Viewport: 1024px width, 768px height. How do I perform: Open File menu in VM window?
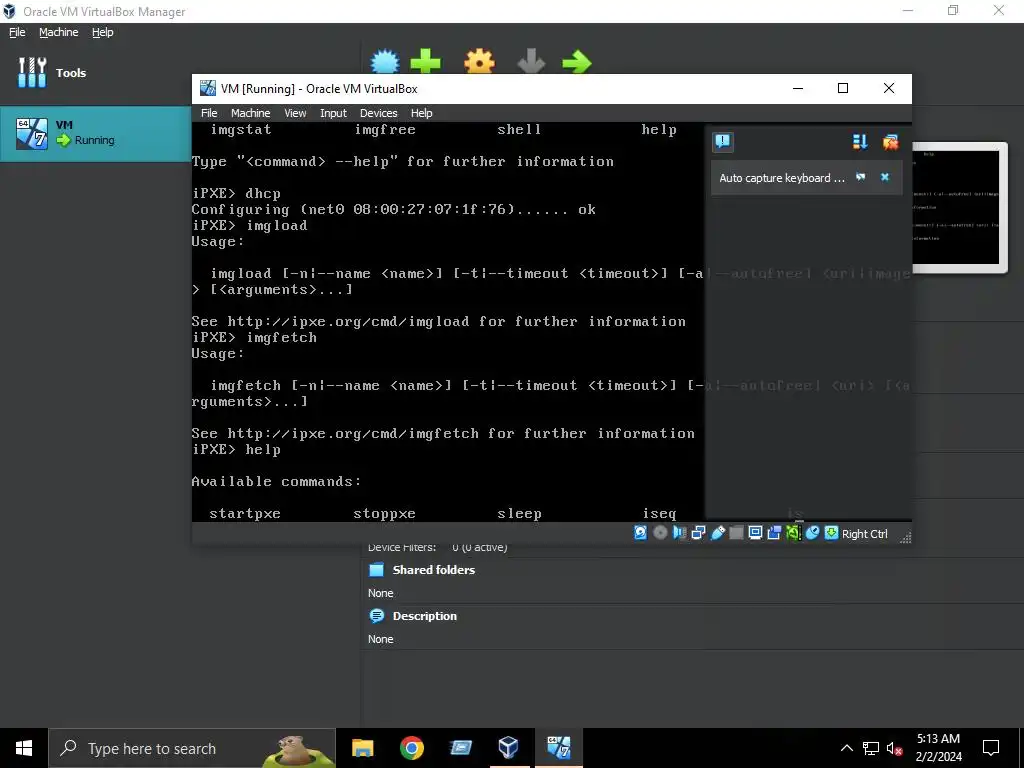click(x=209, y=113)
